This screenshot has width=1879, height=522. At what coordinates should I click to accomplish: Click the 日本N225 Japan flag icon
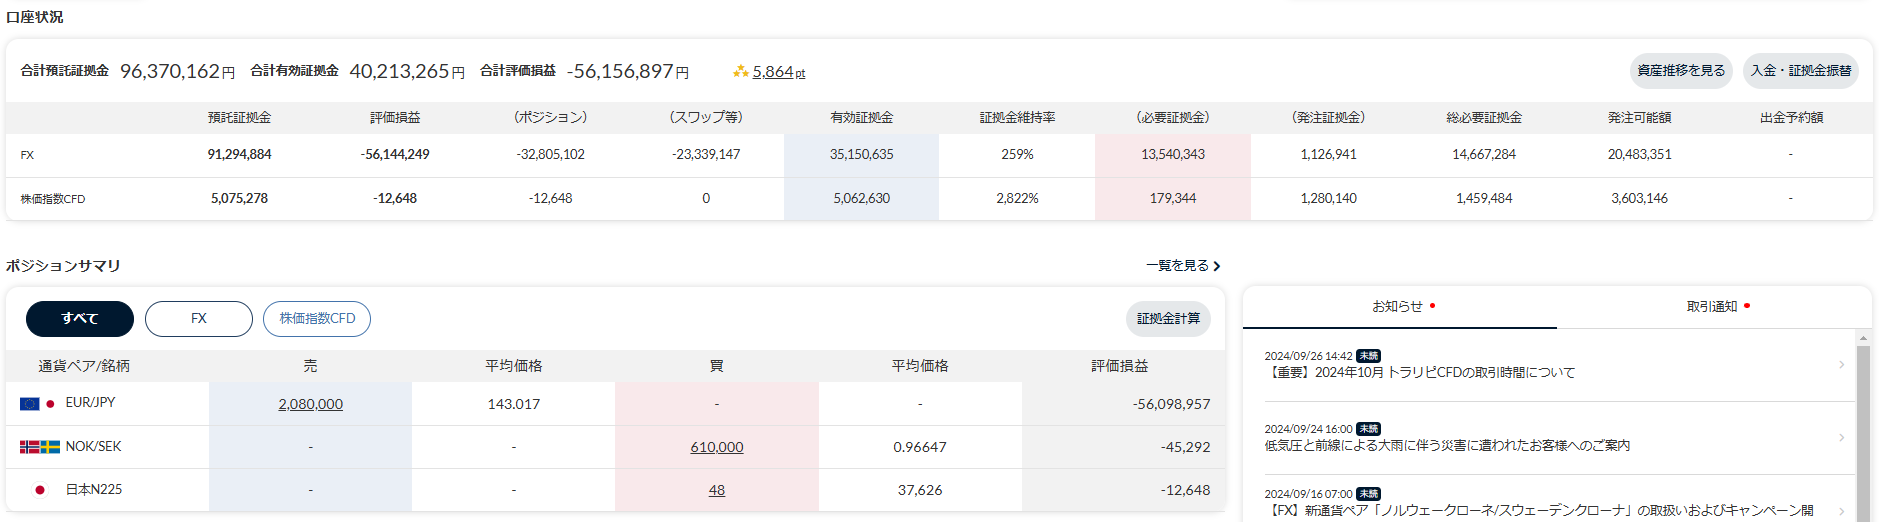click(40, 490)
